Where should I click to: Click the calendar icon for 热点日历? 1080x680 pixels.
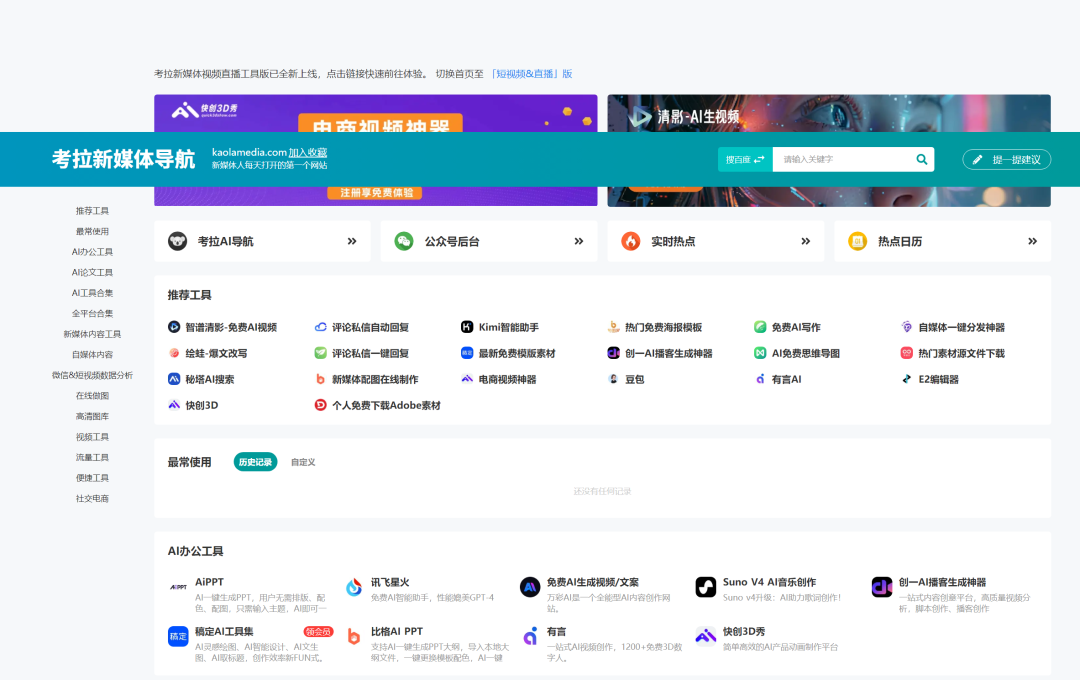[857, 241]
